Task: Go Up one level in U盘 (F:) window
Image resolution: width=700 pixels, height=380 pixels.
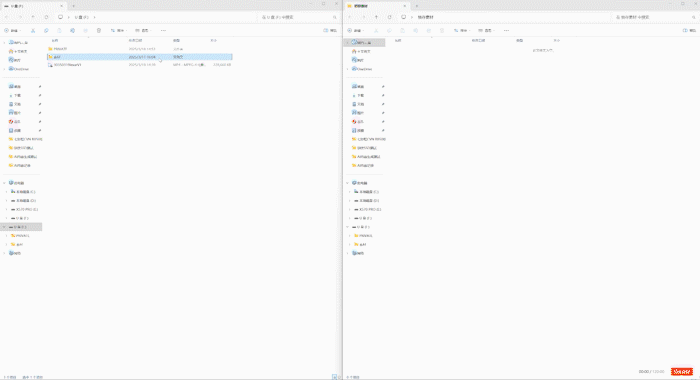Action: (x=33, y=17)
